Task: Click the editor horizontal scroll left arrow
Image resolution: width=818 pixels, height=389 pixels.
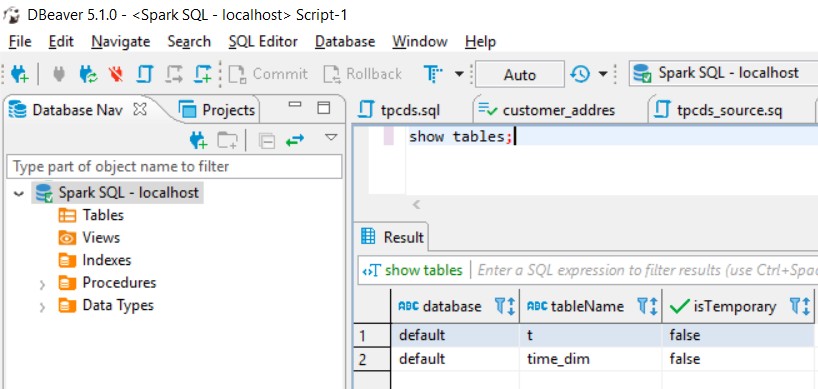Action: (x=416, y=205)
